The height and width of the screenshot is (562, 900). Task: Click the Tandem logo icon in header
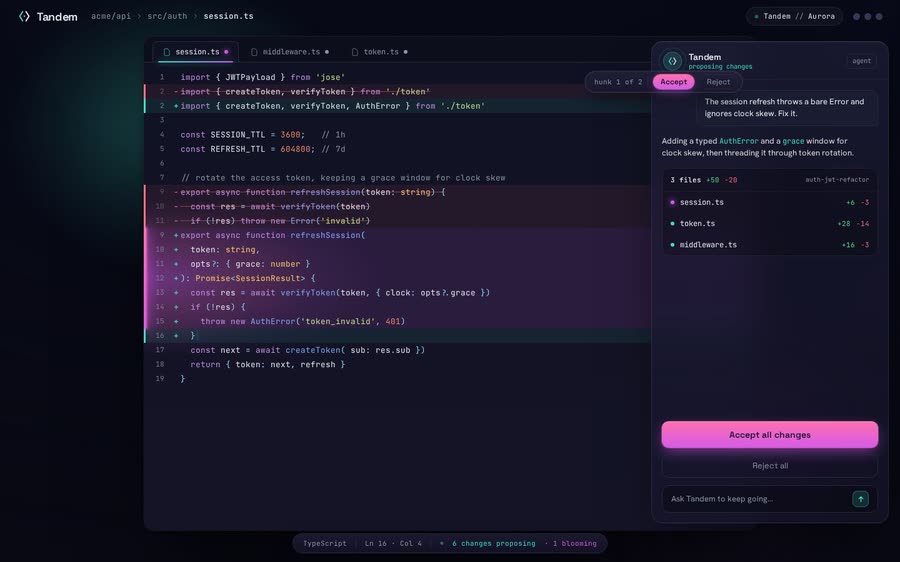pyautogui.click(x=24, y=16)
